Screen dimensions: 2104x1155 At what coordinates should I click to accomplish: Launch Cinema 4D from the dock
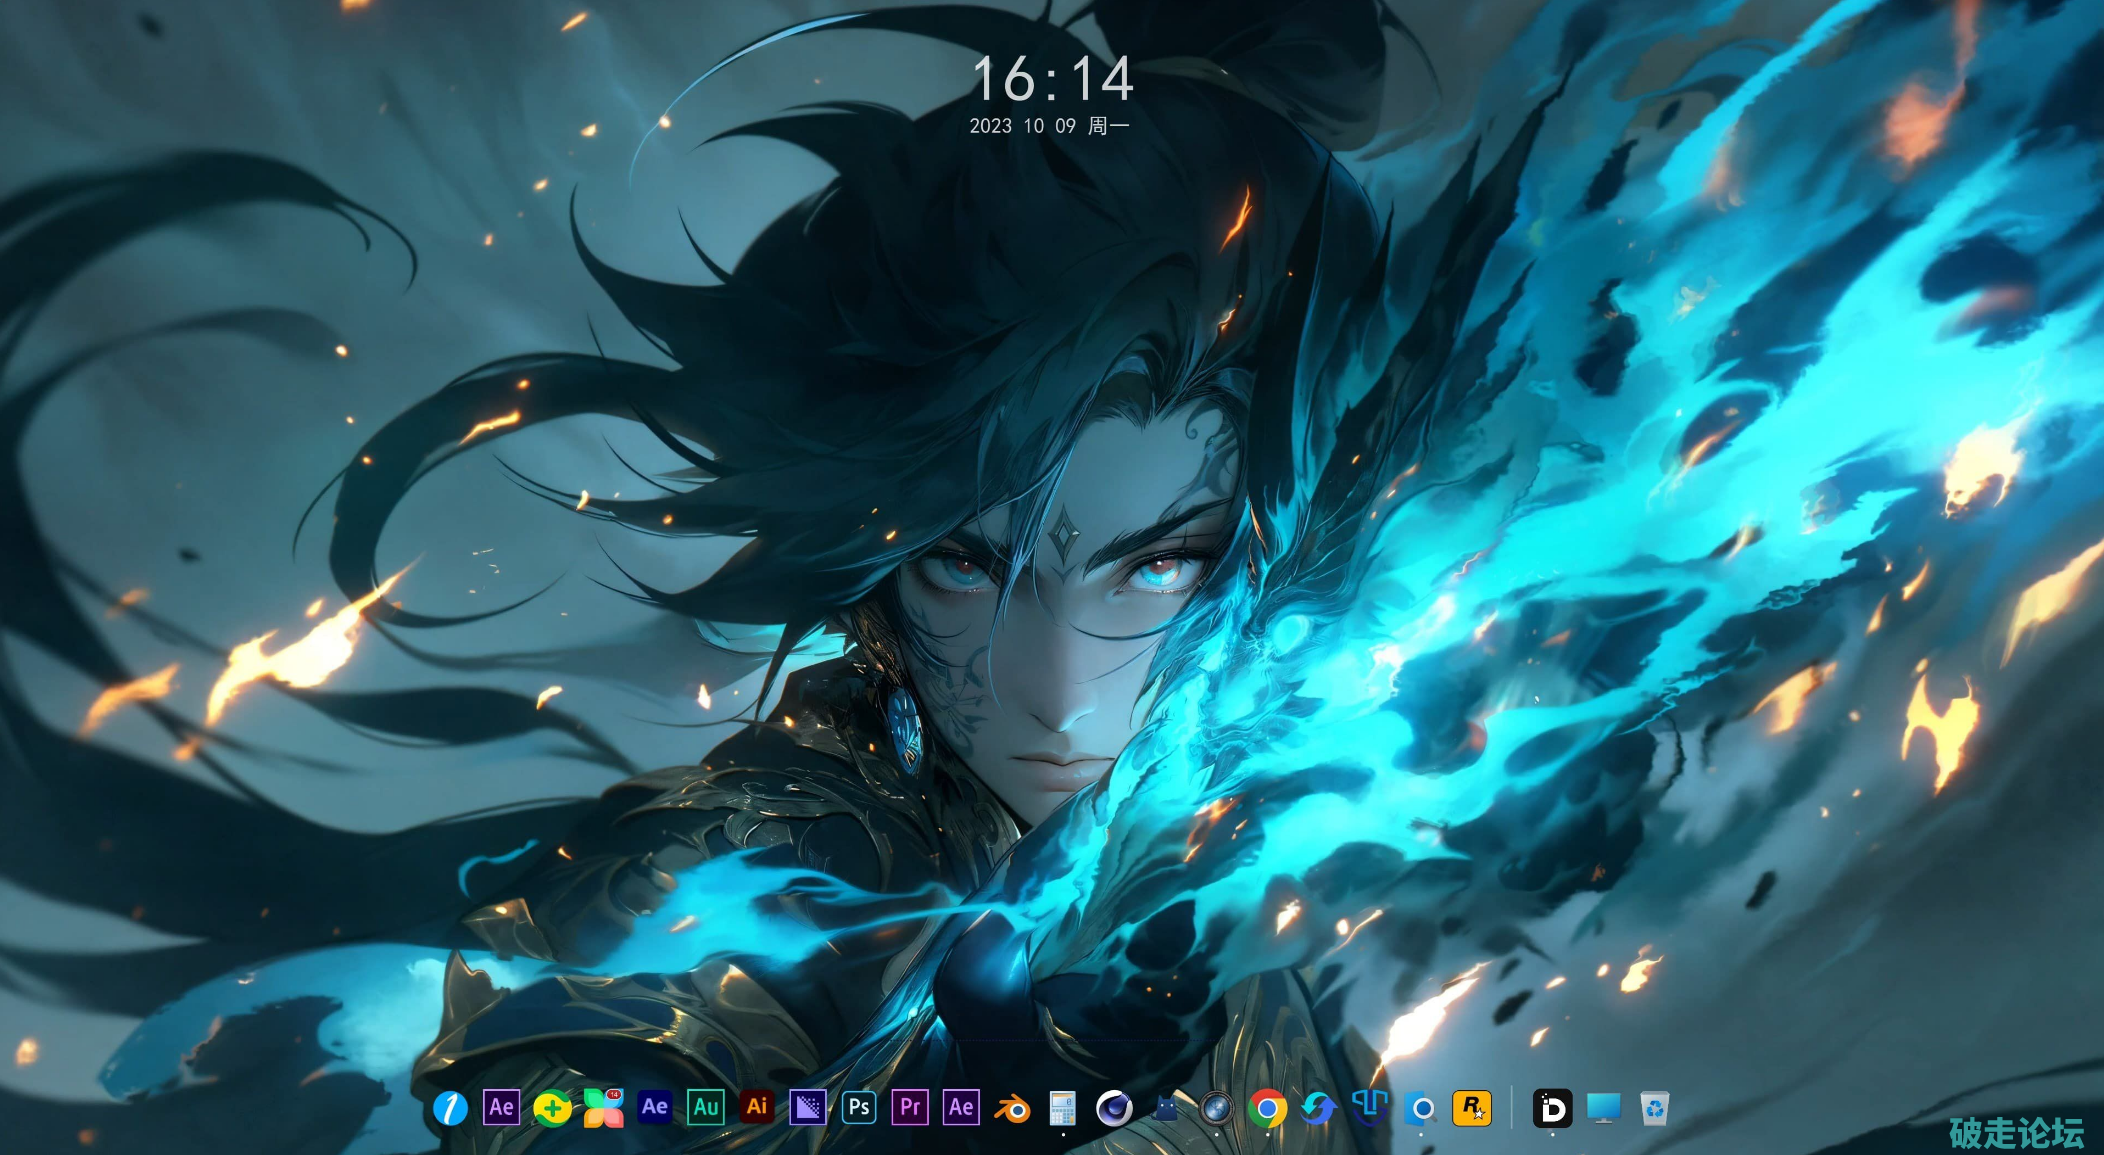point(1114,1108)
